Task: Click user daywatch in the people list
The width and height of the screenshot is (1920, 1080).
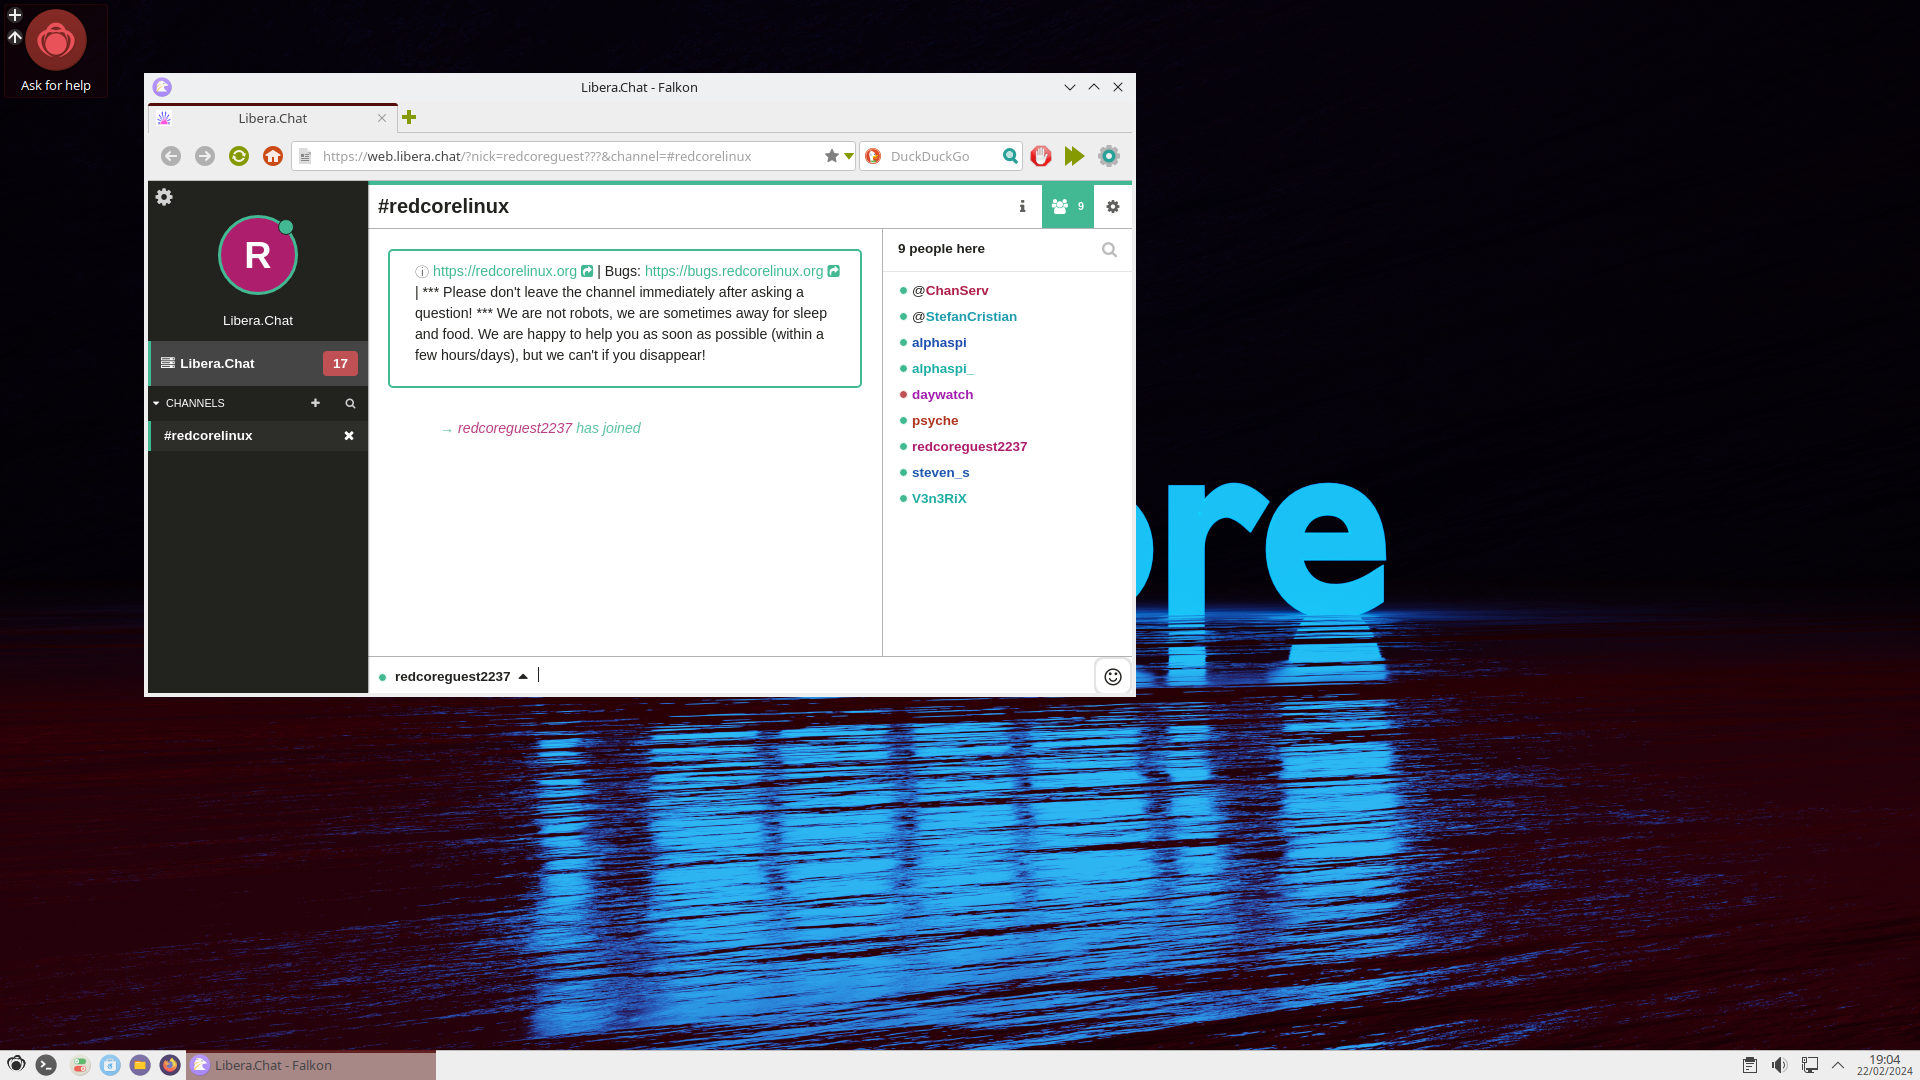Action: tap(942, 395)
